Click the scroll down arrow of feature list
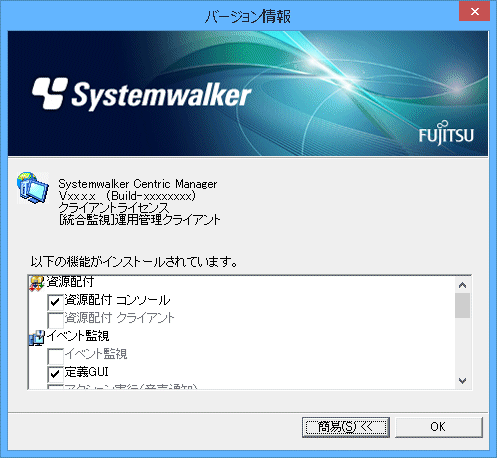The width and height of the screenshot is (497, 458). point(462,380)
